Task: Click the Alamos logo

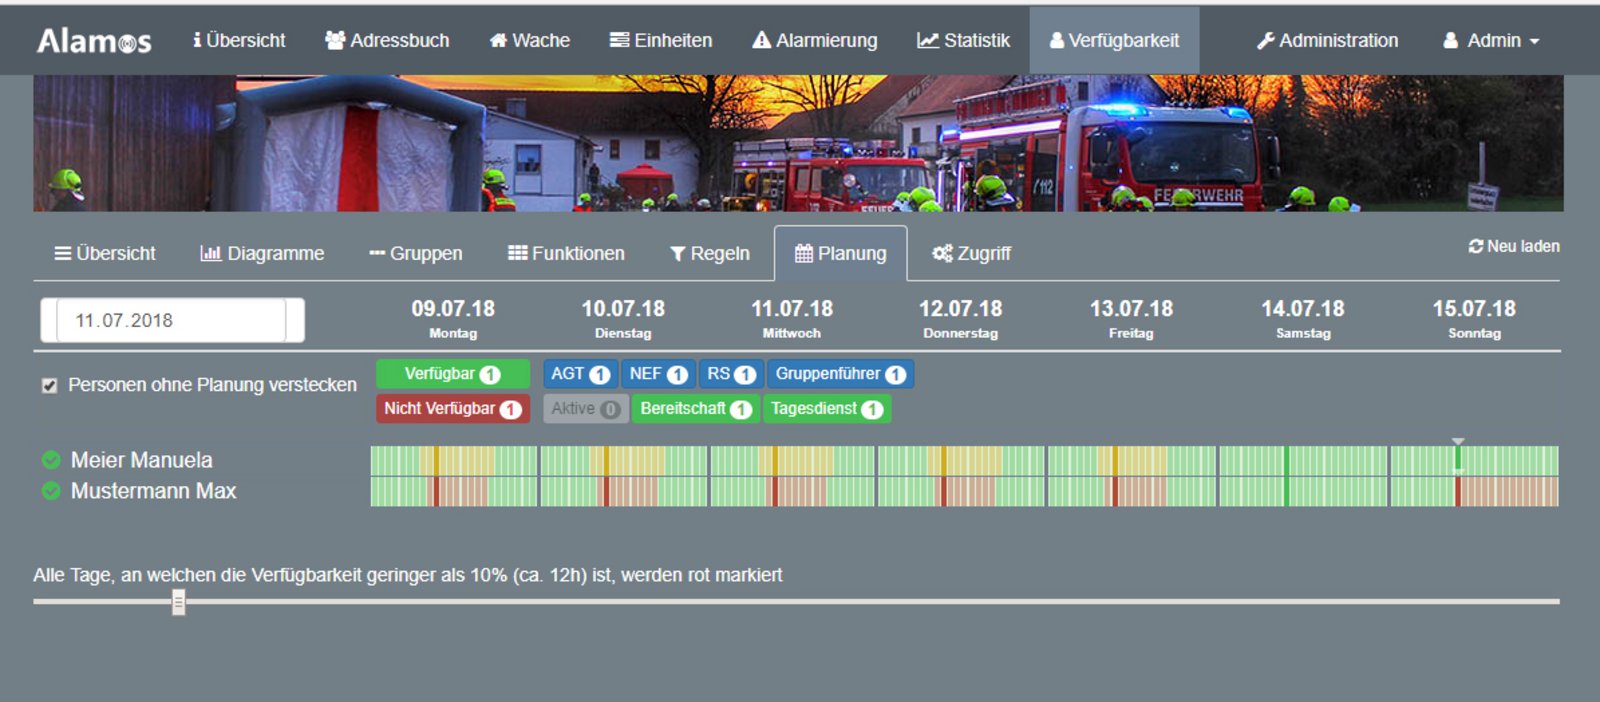Action: click(x=94, y=41)
